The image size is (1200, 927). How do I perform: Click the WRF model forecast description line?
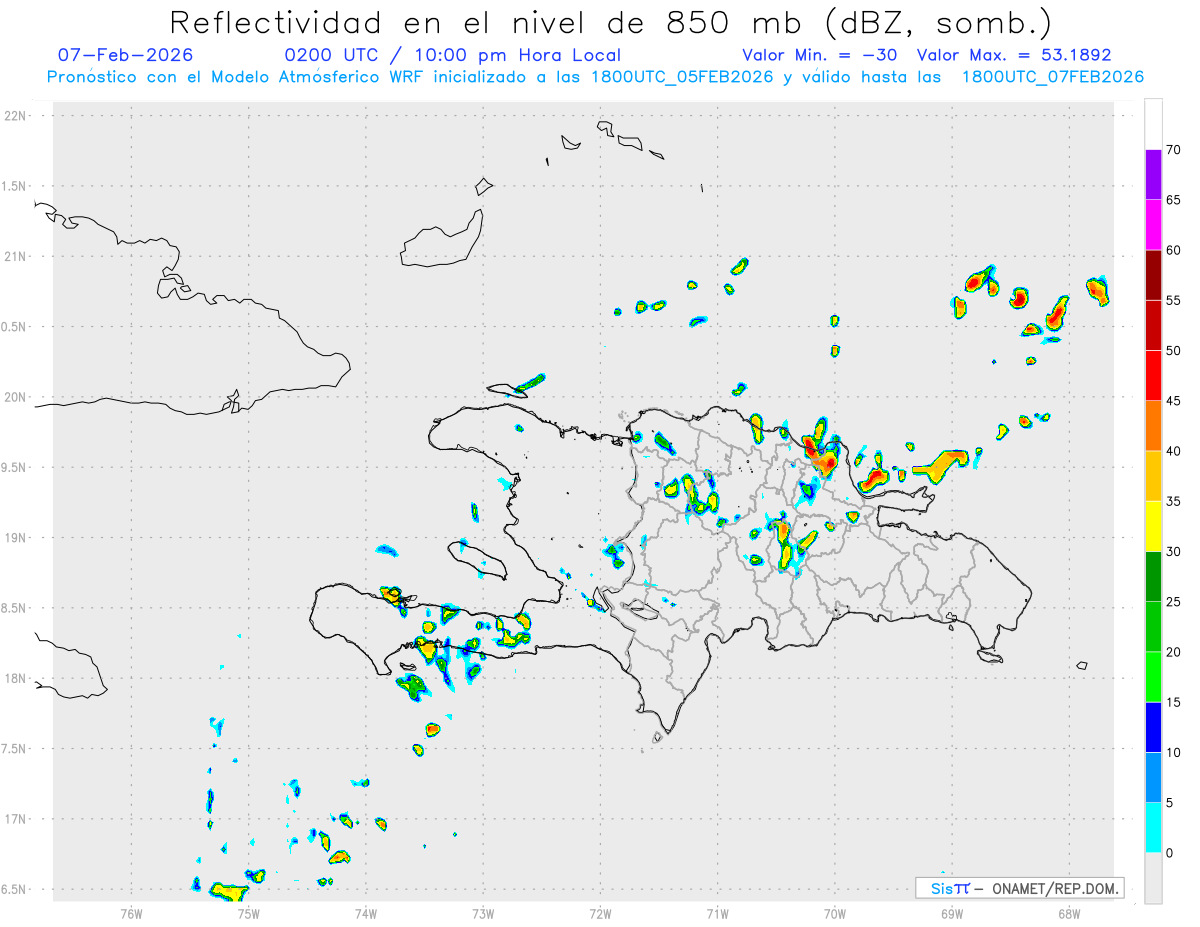click(x=595, y=77)
